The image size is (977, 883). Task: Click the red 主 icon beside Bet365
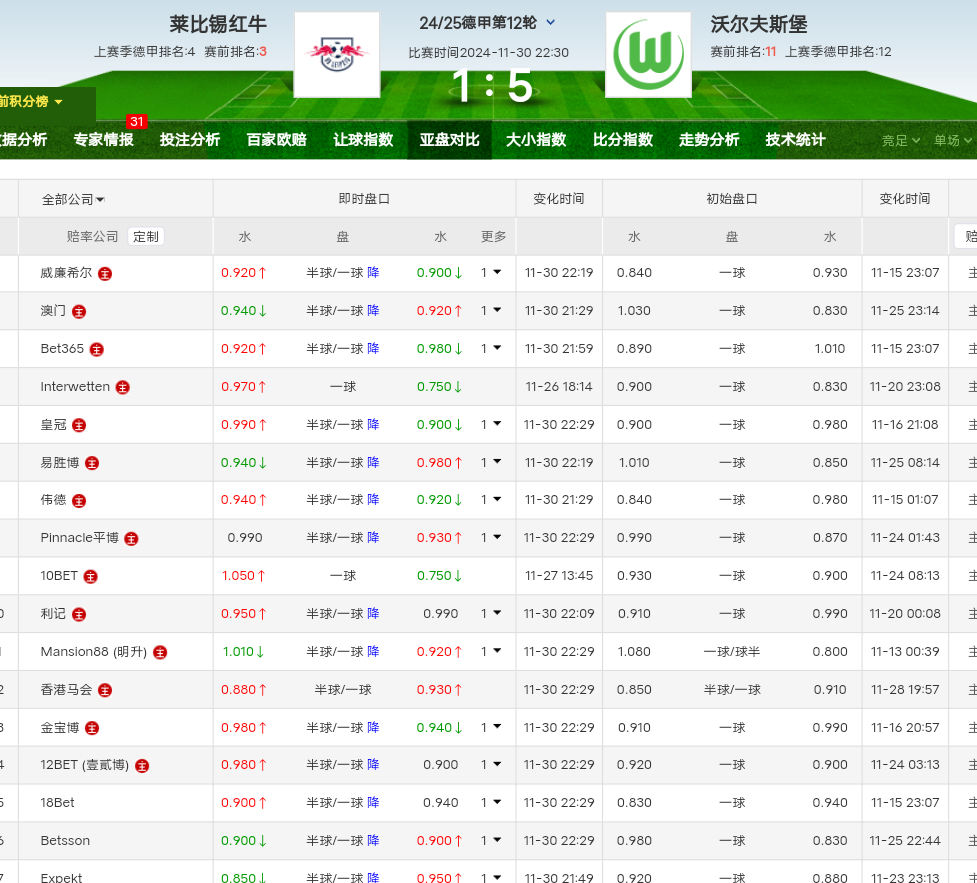click(x=97, y=349)
